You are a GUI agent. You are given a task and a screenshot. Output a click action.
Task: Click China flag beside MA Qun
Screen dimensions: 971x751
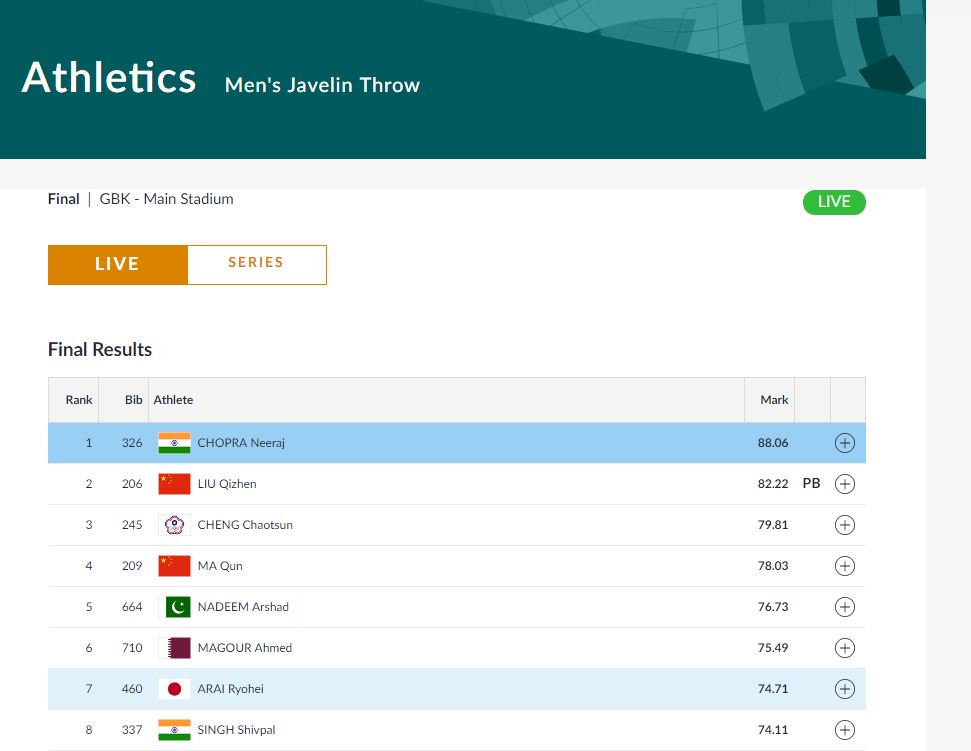(174, 566)
